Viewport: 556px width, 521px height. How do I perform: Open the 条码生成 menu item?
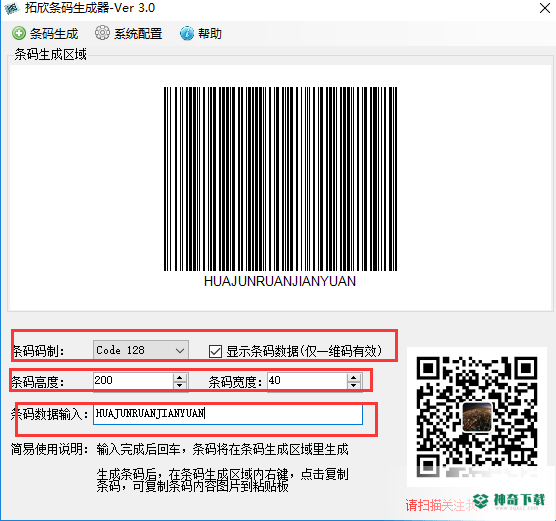pyautogui.click(x=45, y=34)
